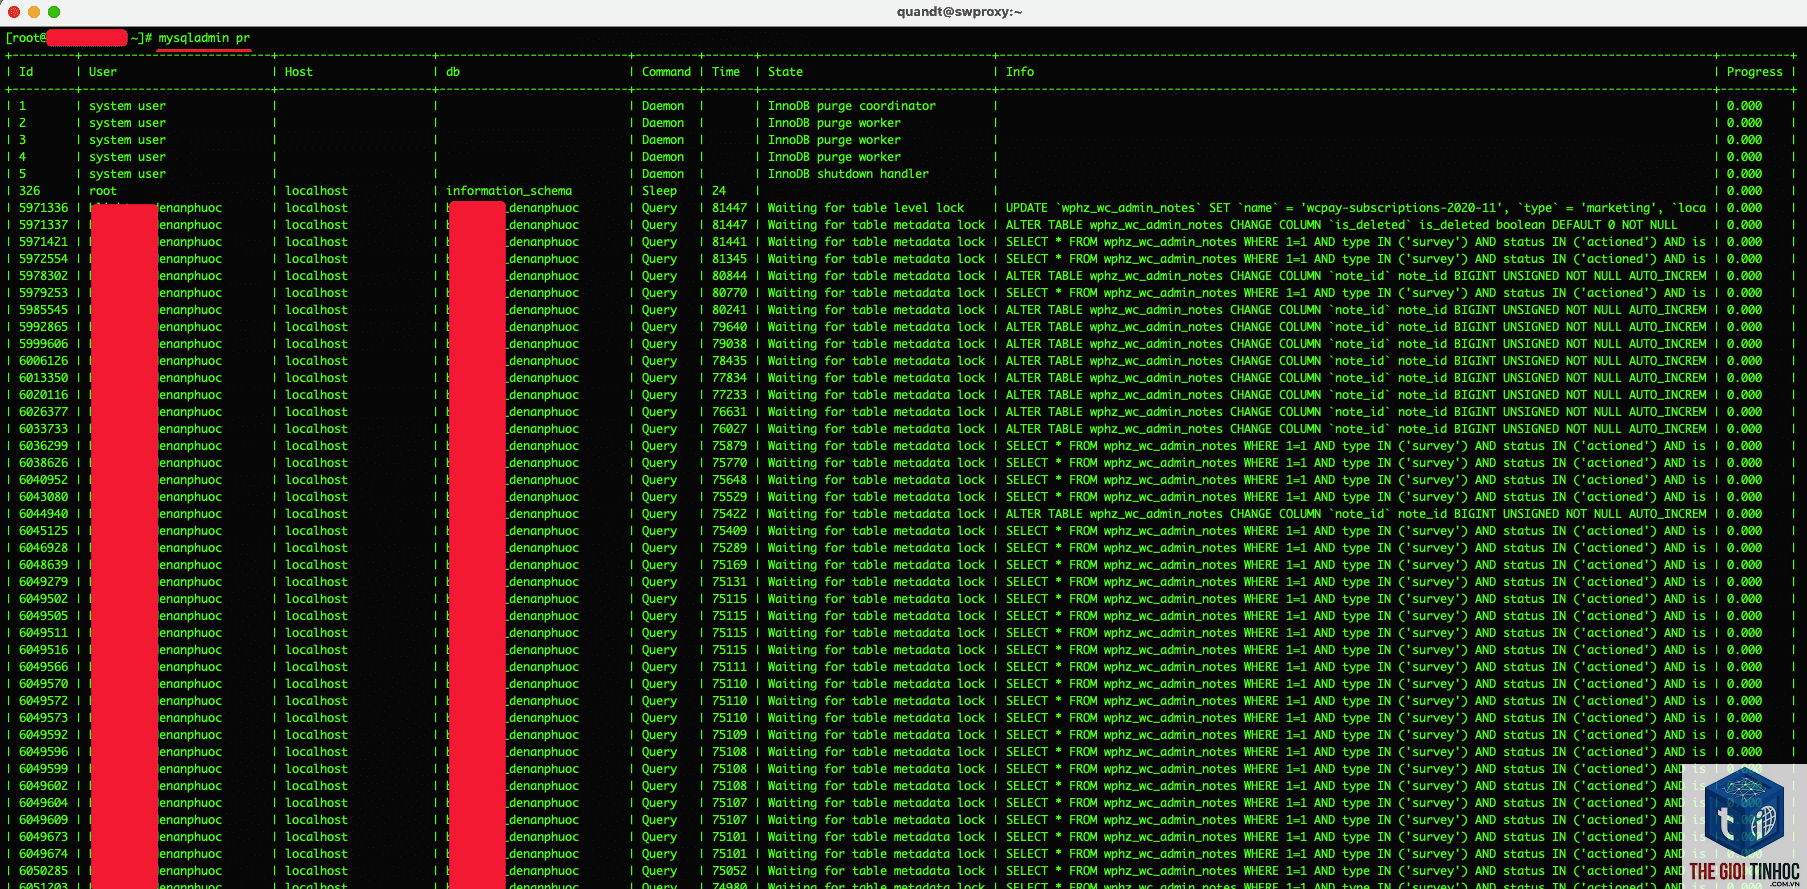The image size is (1807, 889).
Task: Click process Id '6036299'
Action: [x=43, y=446]
